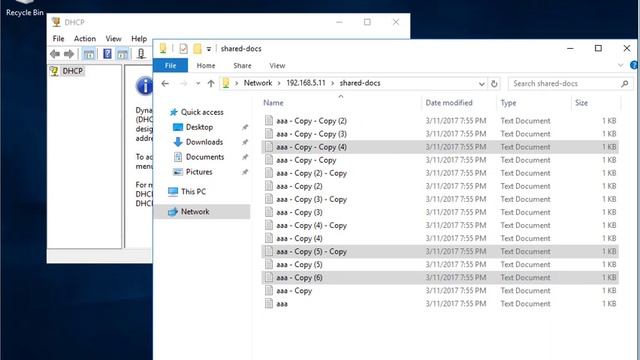This screenshot has height=360, width=640.
Task: Open Explorer help icon
Action: 634,65
